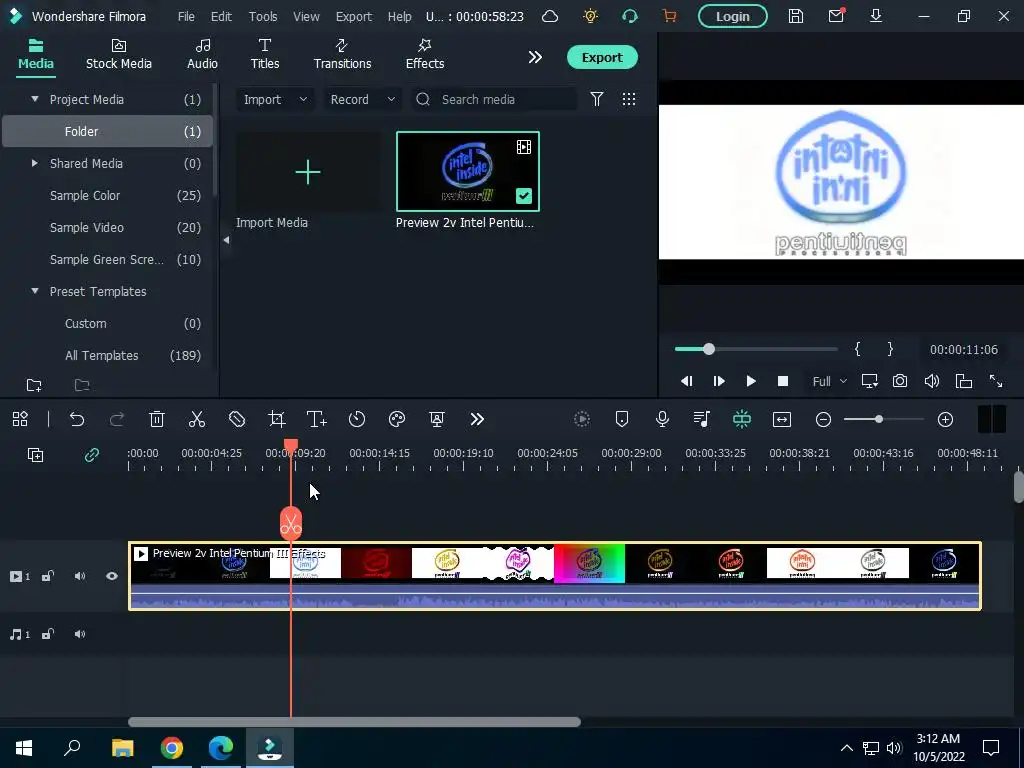
Task: Toggle lock on audio track 1
Action: (x=48, y=634)
